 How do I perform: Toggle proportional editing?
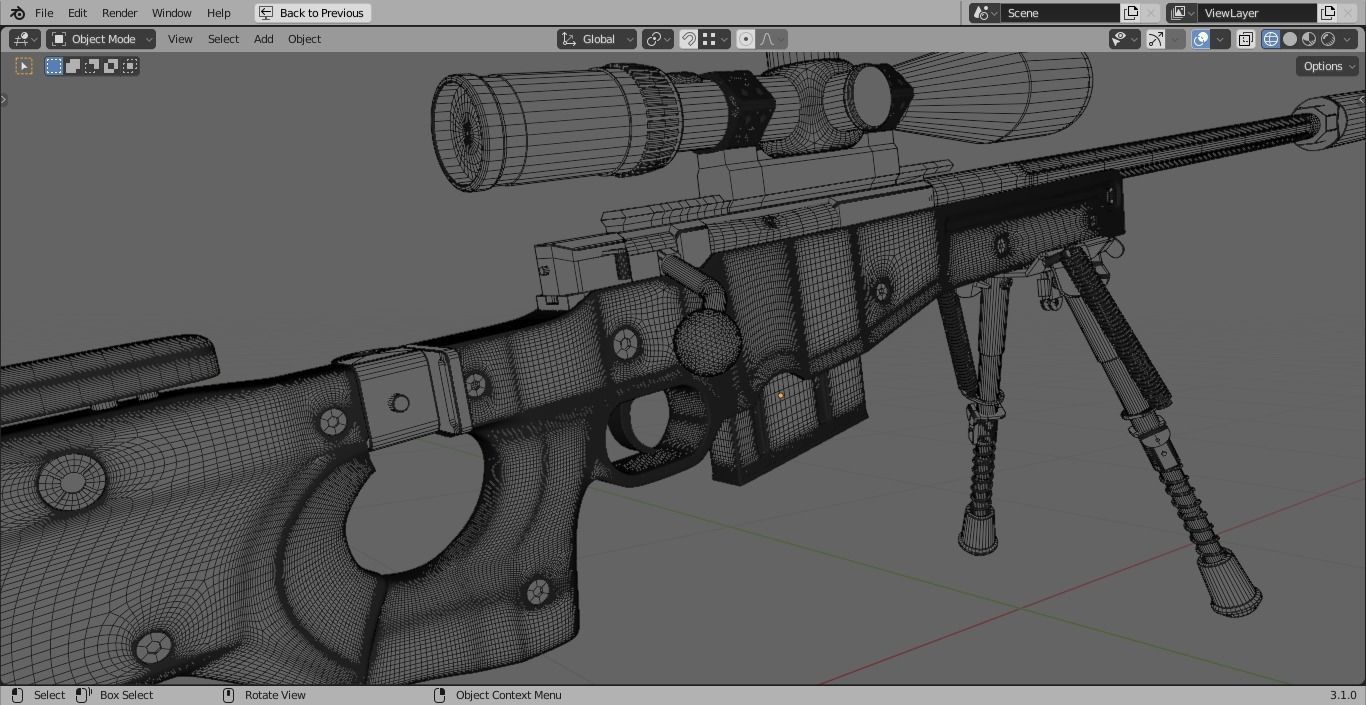745,39
